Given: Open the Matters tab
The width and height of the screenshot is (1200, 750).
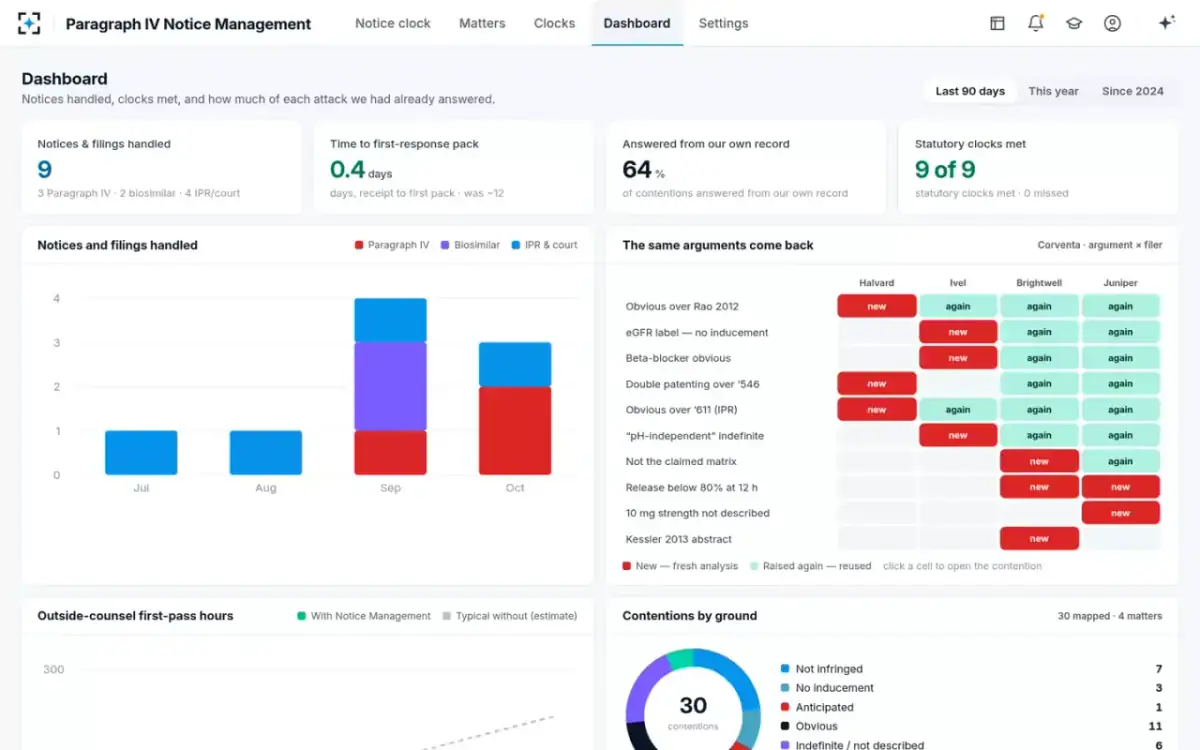Looking at the screenshot, I should coord(482,23).
